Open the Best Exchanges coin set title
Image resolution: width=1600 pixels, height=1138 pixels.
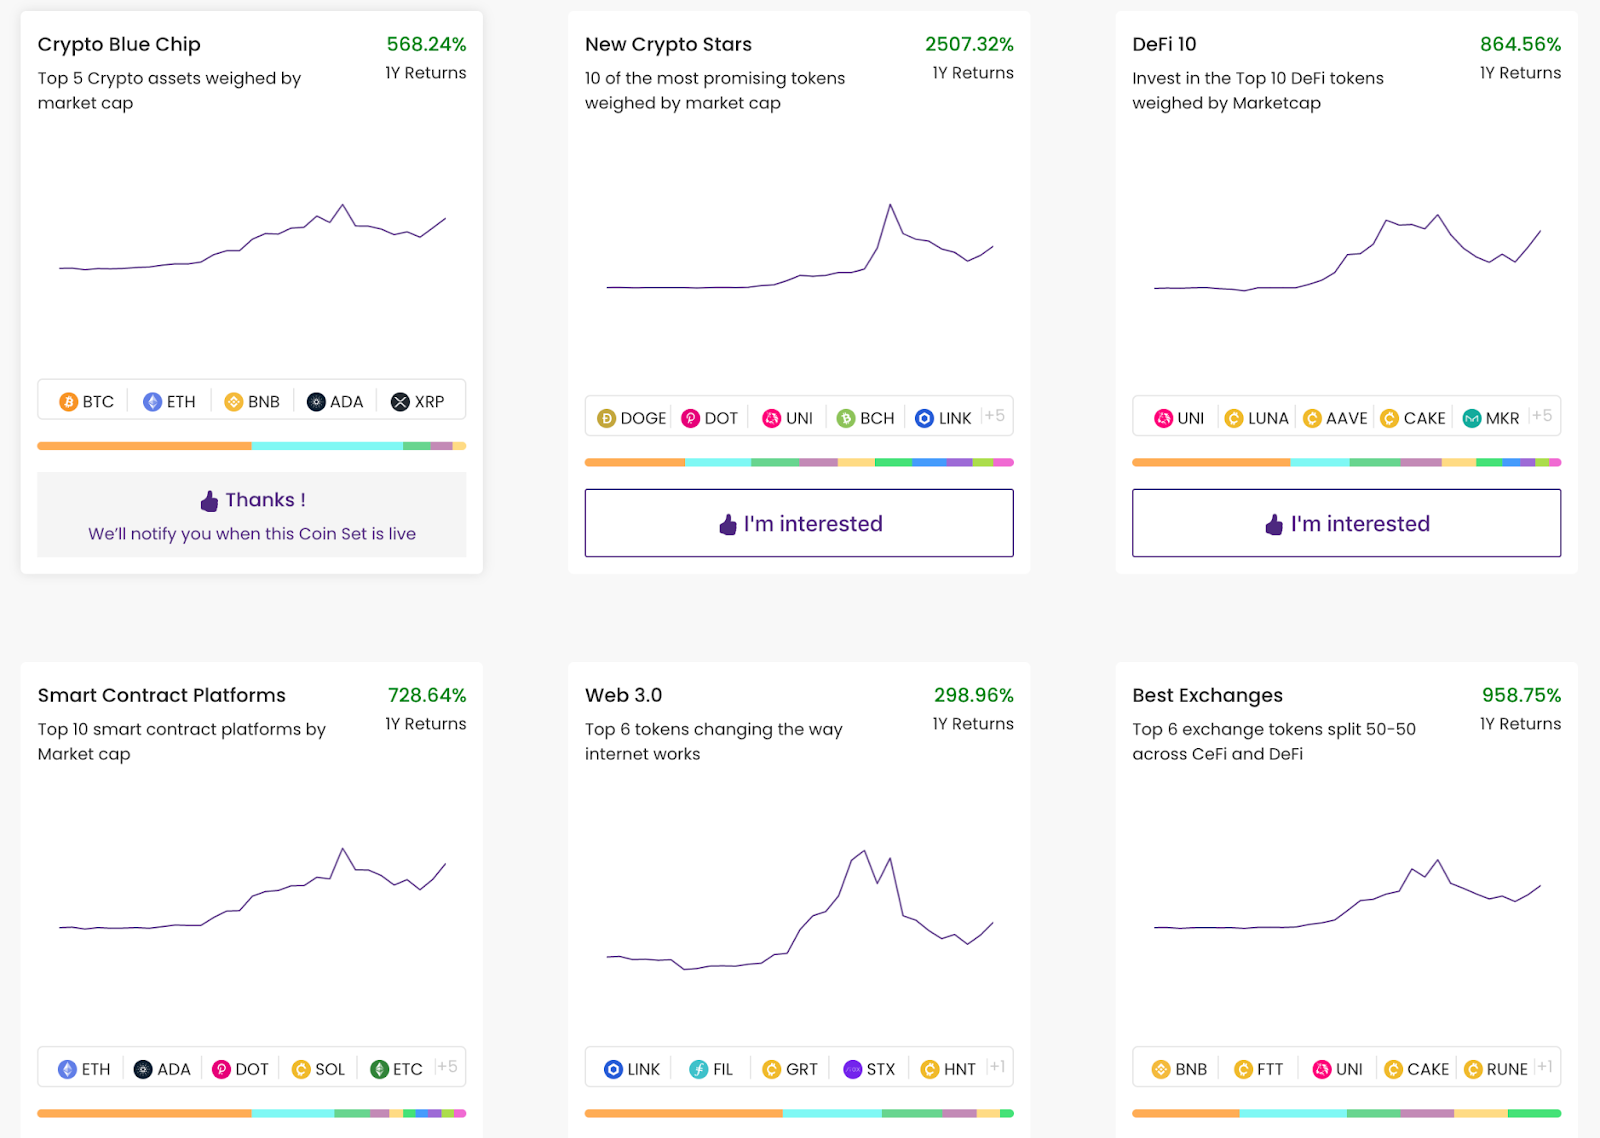1207,695
